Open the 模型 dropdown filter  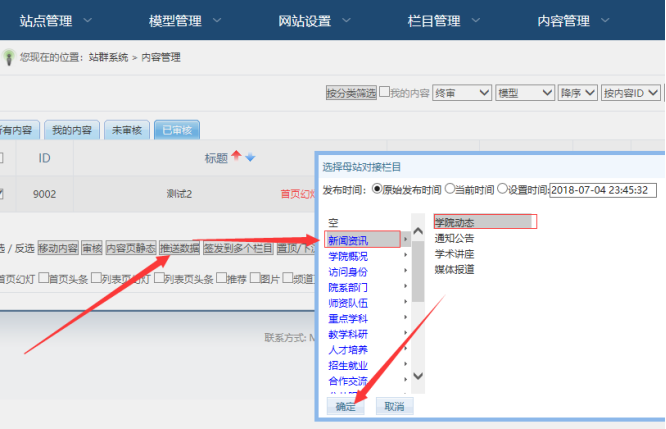[525, 93]
